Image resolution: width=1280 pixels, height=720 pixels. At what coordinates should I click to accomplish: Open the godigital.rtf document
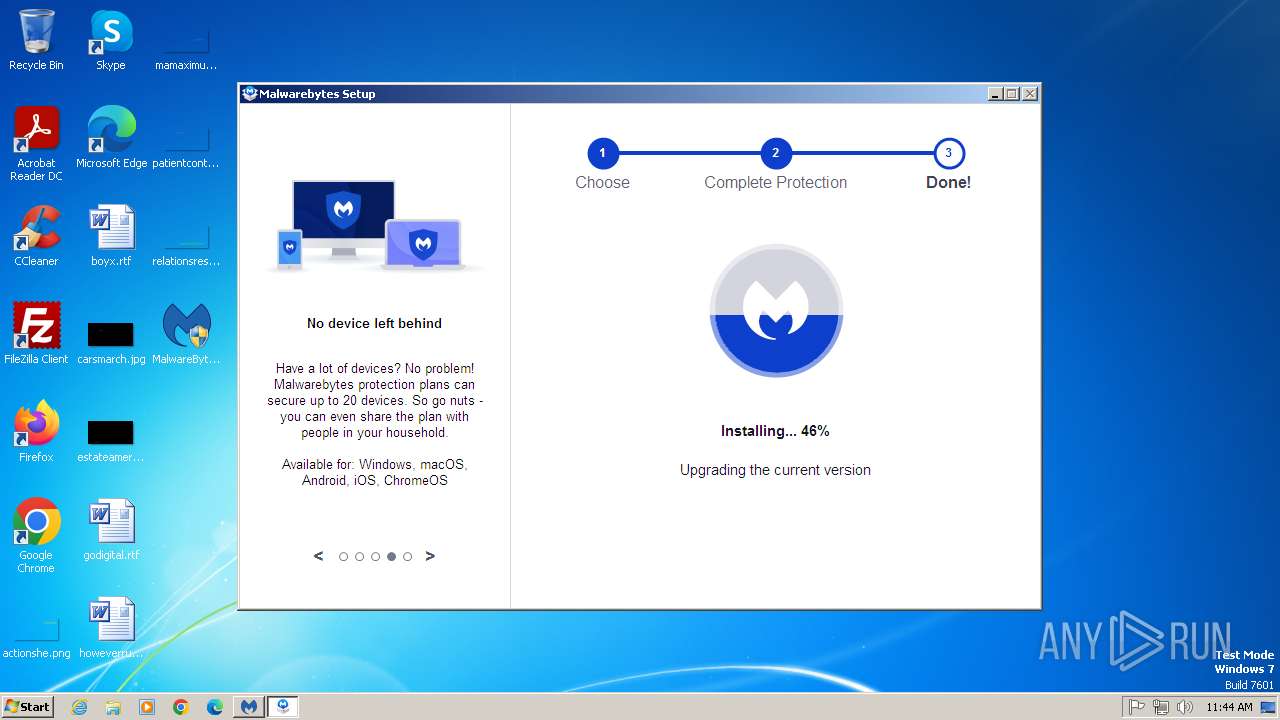click(111, 529)
